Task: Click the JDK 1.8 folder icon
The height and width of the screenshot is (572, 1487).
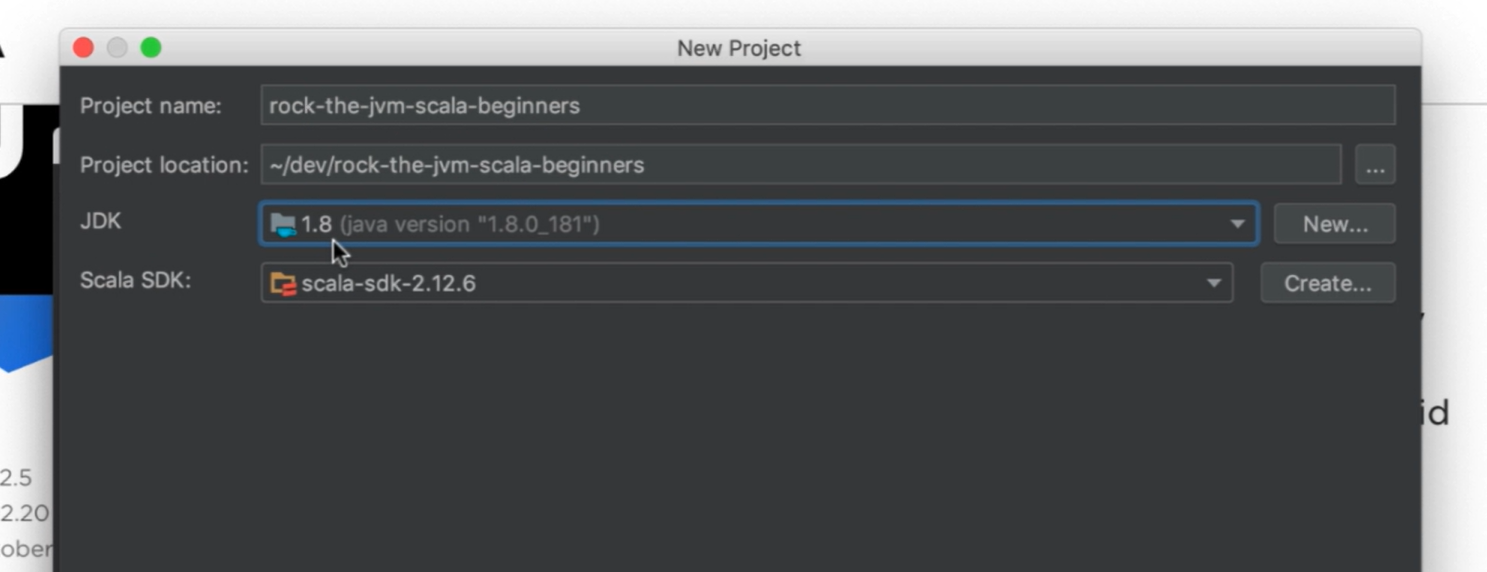Action: click(x=283, y=224)
